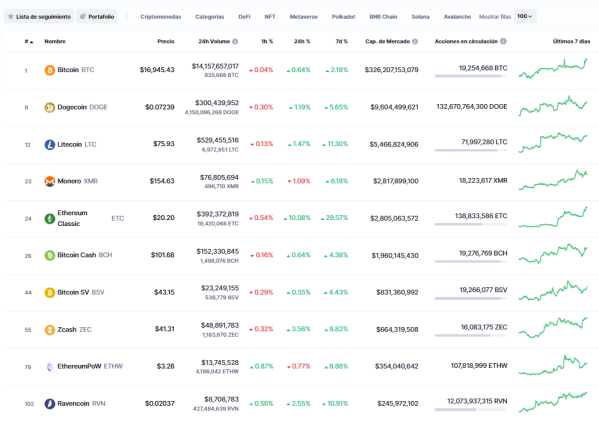This screenshot has width=599, height=422.
Task: Switch to the NFT tab
Action: [270, 17]
